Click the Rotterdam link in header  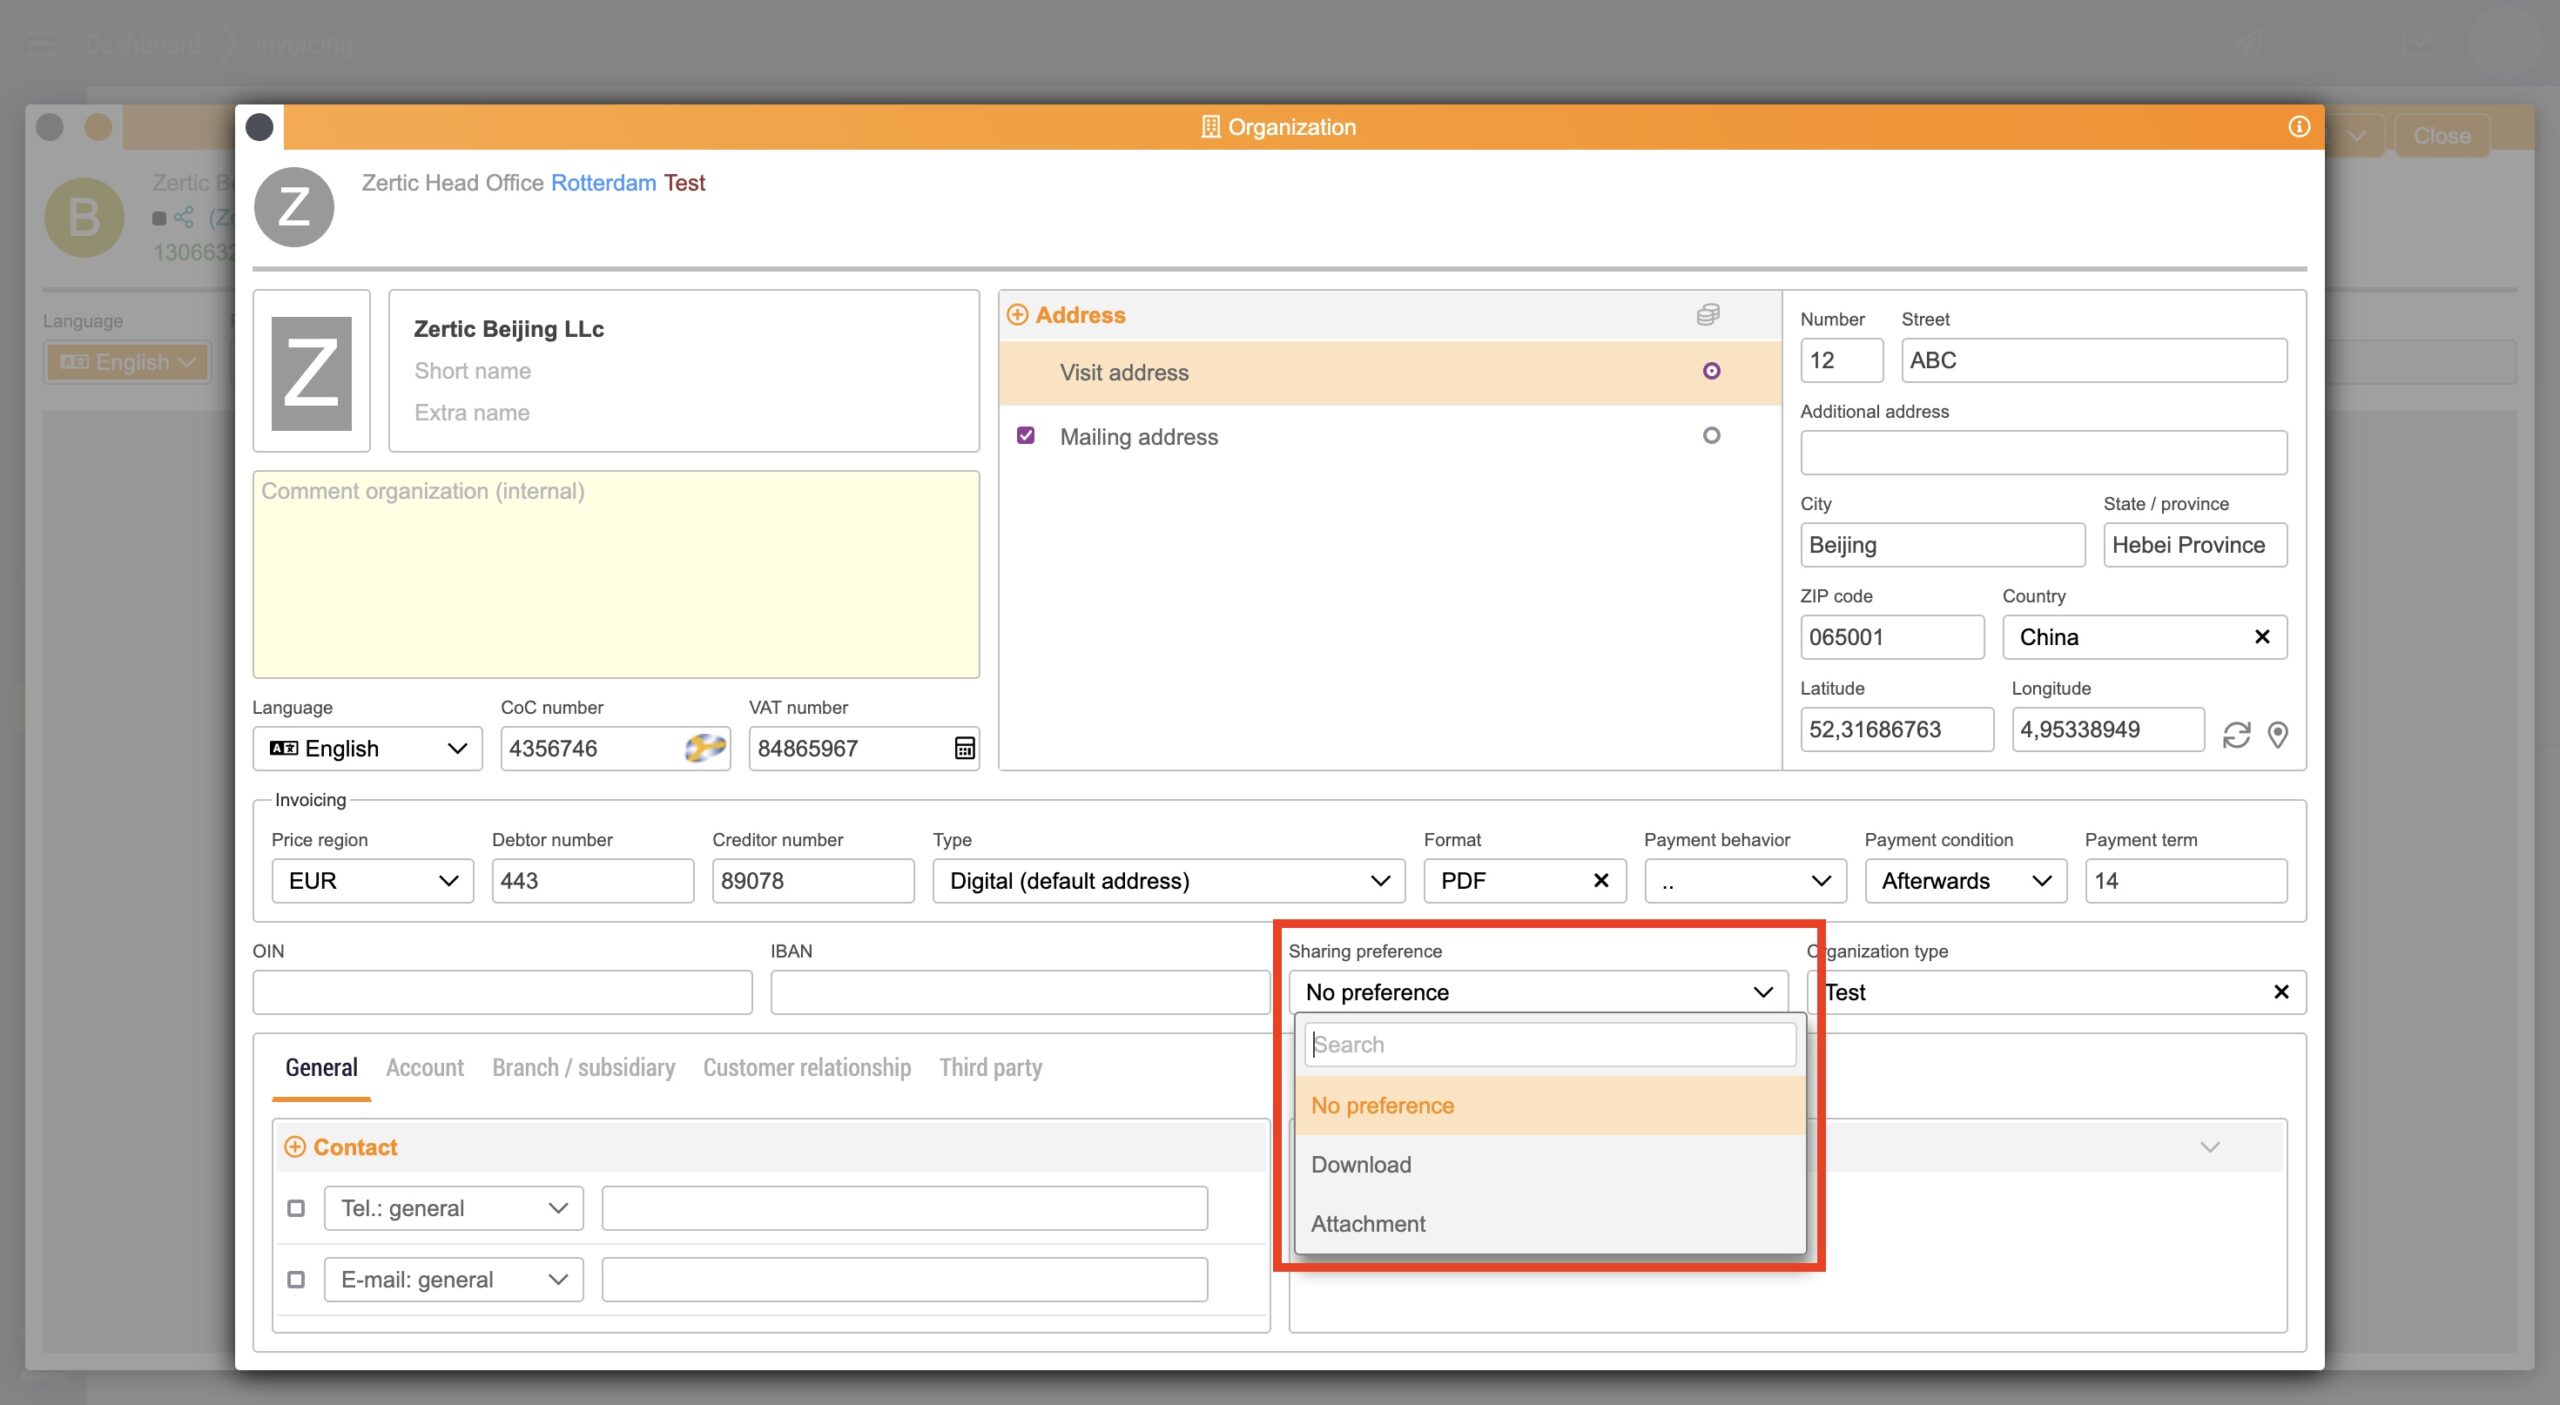tap(603, 183)
